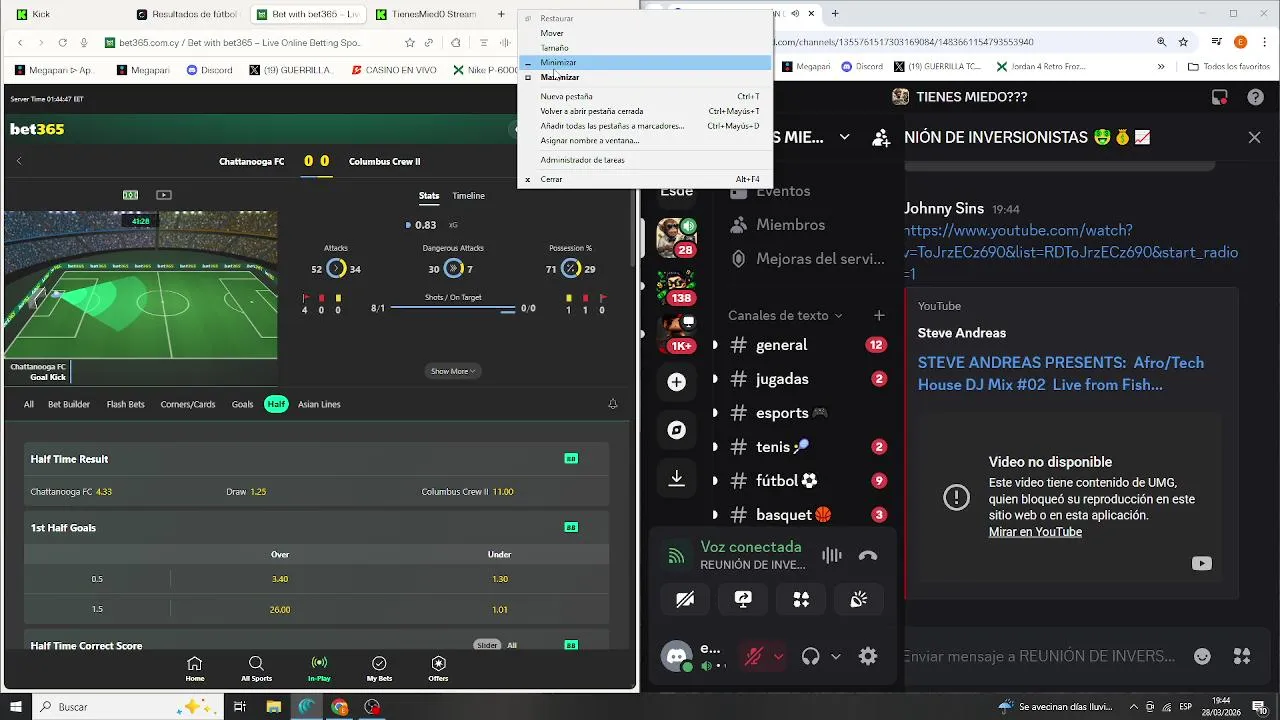Start an activity in Discord voice panel
1280x720 pixels.
pos(801,599)
